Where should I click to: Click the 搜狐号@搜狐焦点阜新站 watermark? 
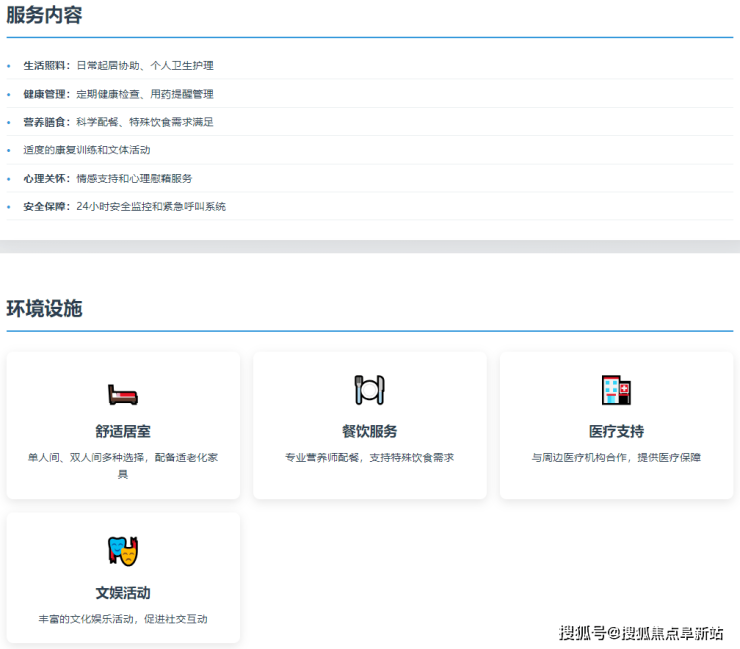[640, 632]
